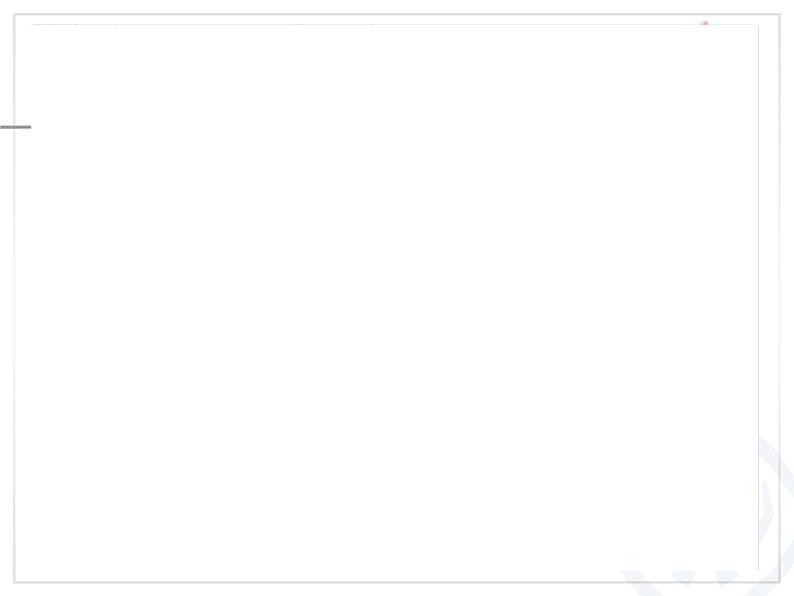Click the outer frame's bottom-right corner
This screenshot has height=596, width=794.
780,582
